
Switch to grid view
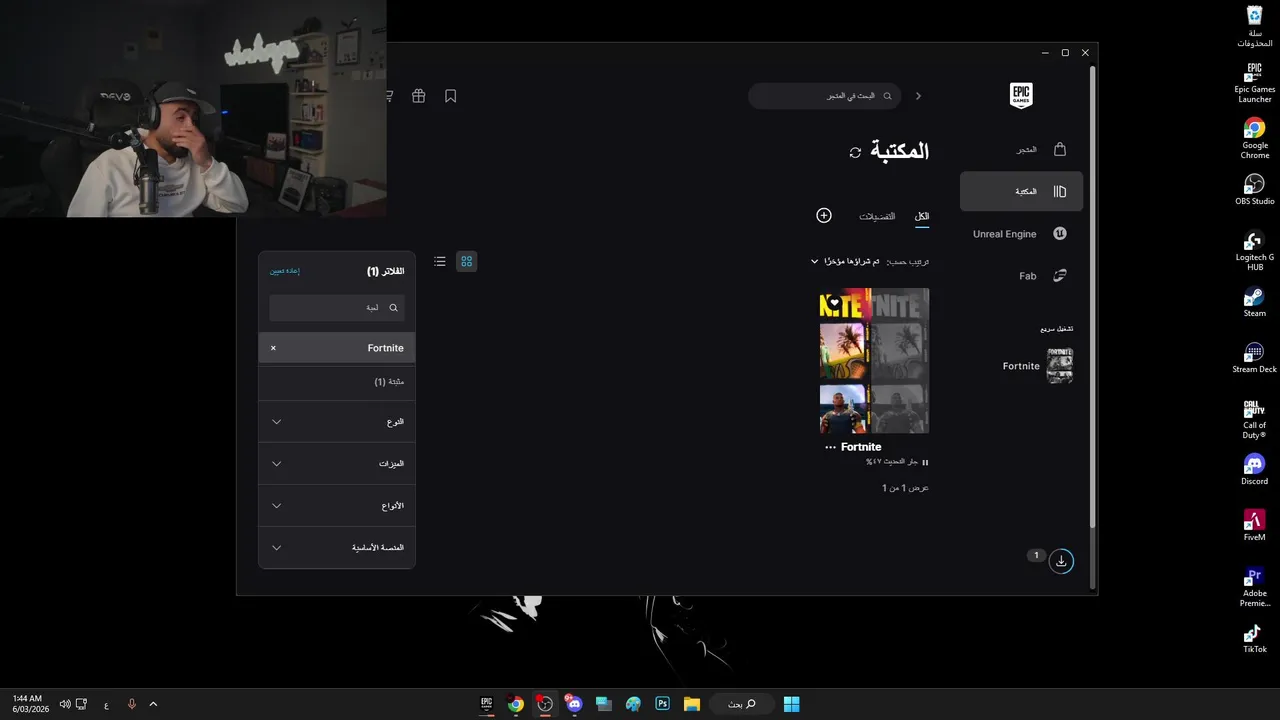(x=466, y=261)
